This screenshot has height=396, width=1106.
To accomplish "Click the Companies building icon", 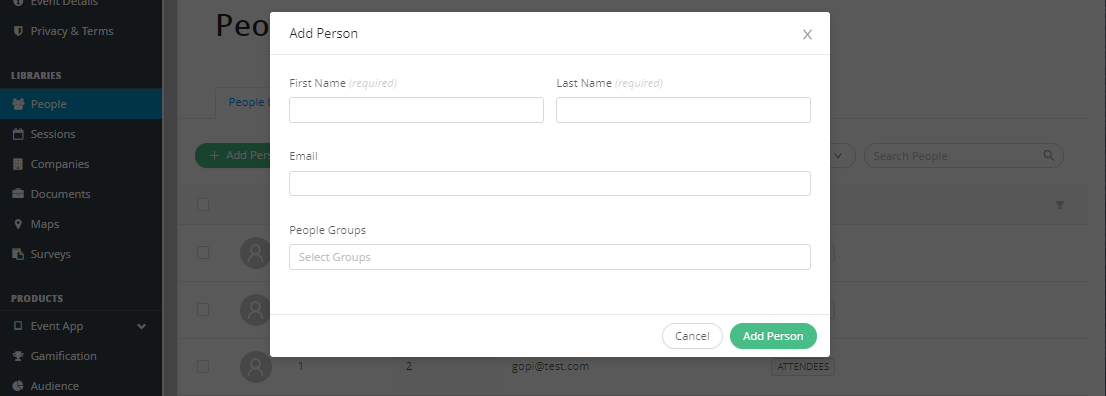I will coord(18,164).
